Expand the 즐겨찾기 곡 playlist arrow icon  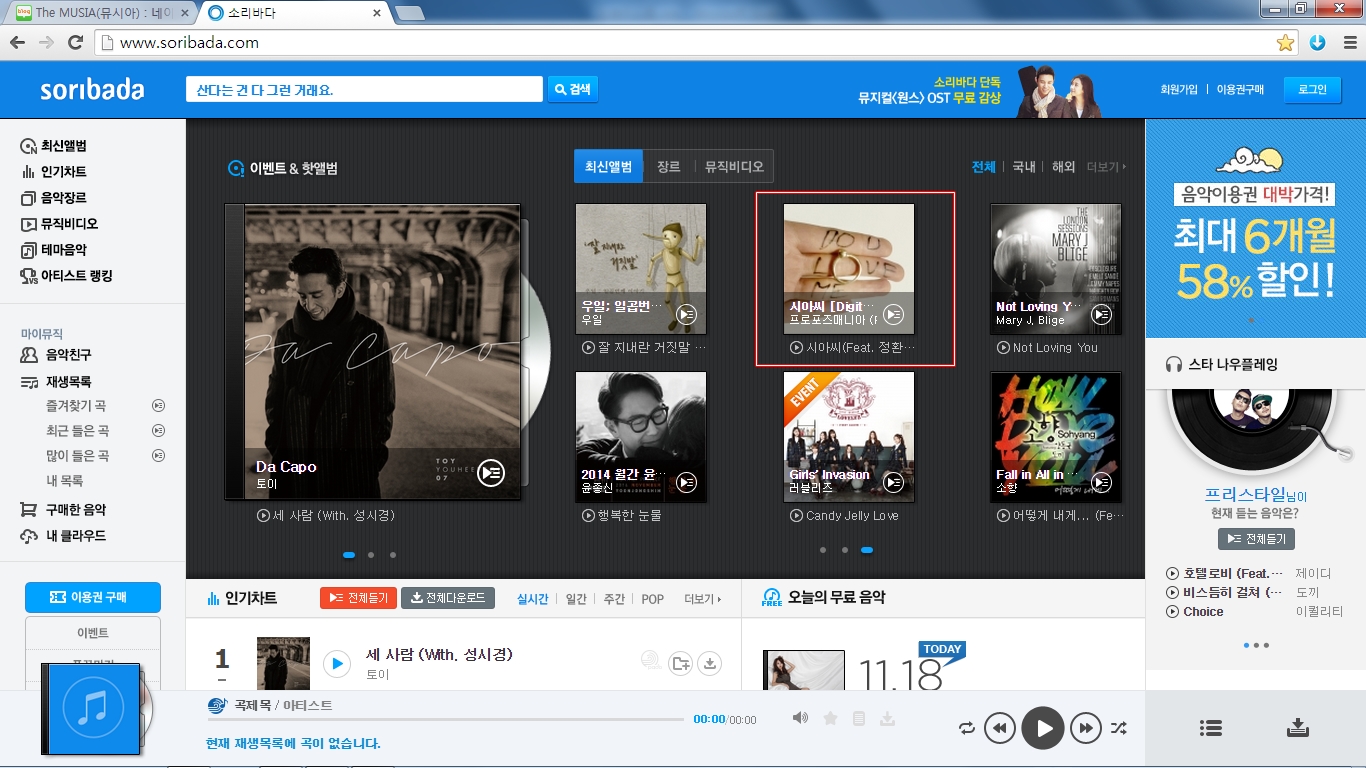(158, 406)
